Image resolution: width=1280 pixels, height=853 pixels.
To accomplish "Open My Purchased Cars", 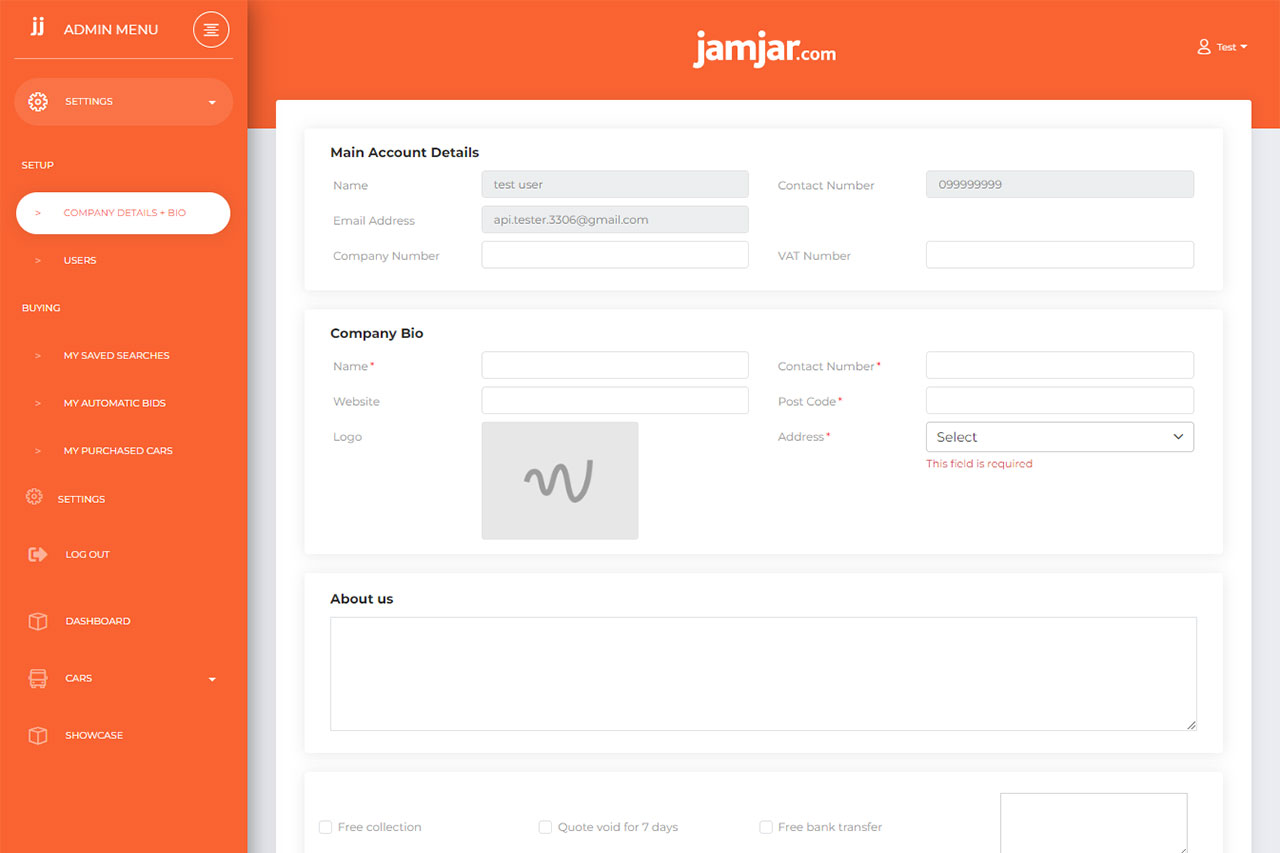I will [x=118, y=450].
